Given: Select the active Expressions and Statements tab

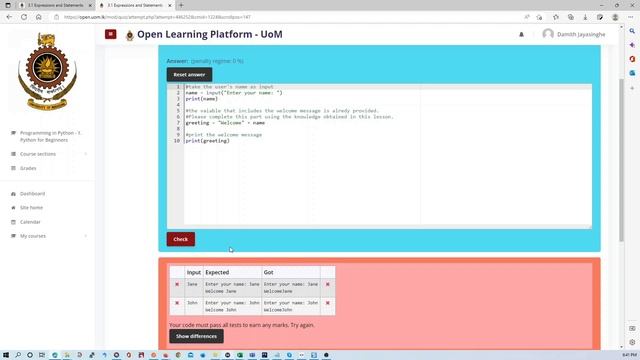Looking at the screenshot, I should click(135, 5).
